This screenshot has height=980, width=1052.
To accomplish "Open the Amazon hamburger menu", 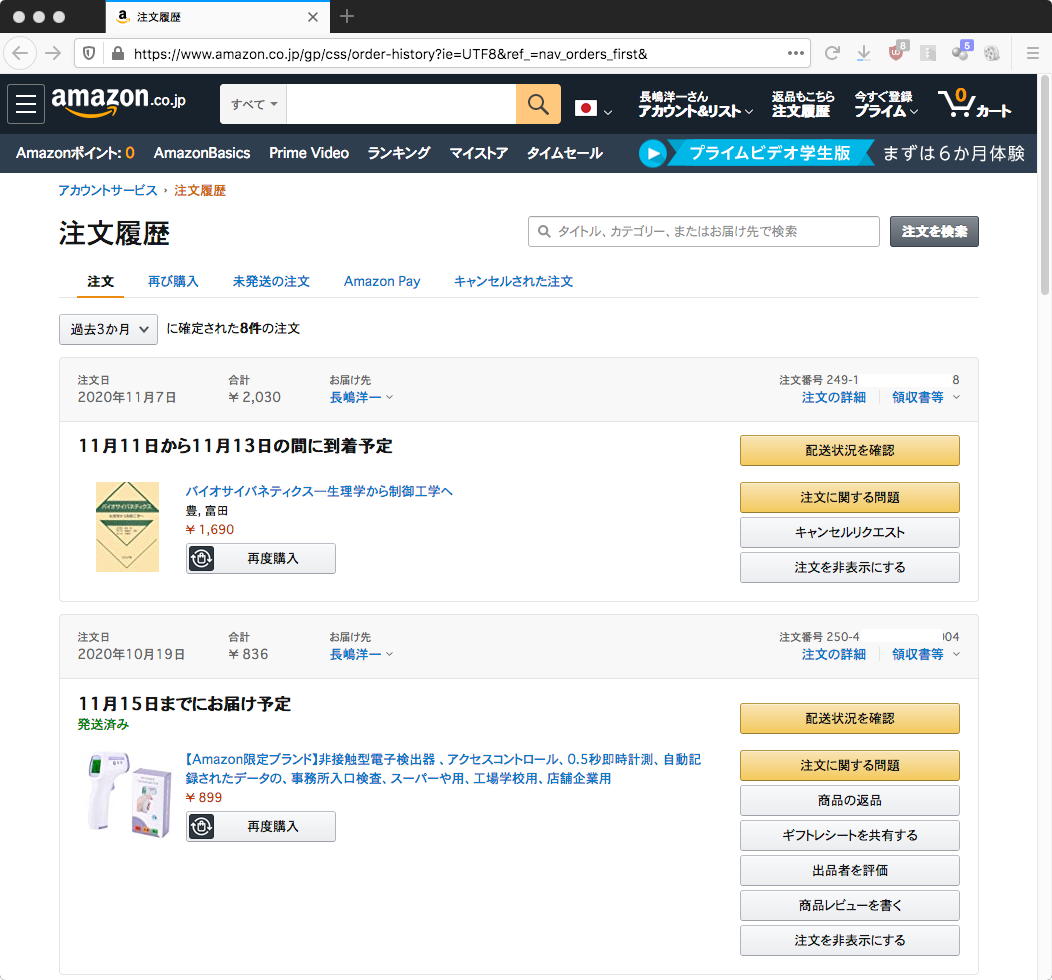I will (25, 104).
